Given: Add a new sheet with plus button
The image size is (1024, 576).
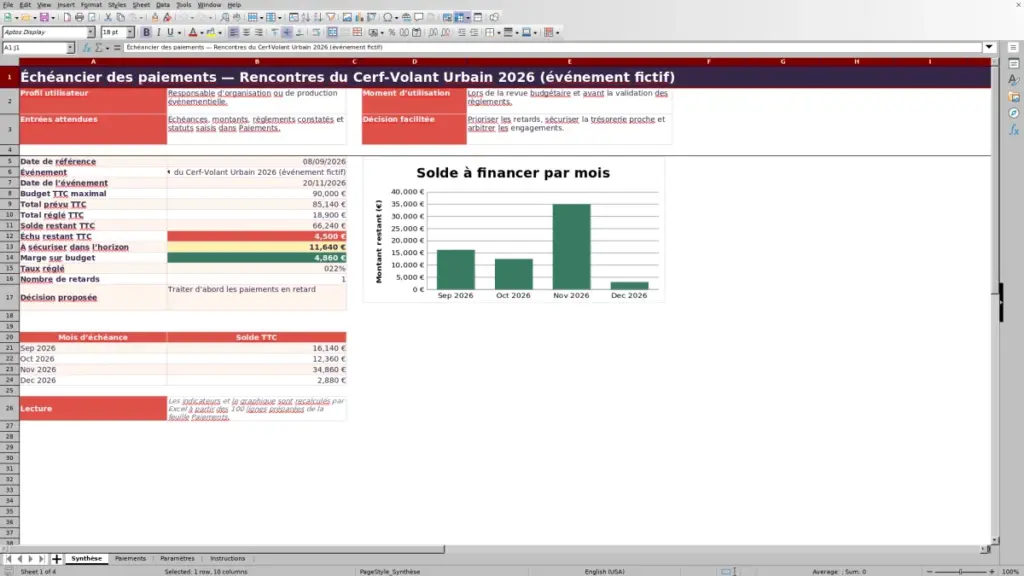Looking at the screenshot, I should [x=56, y=559].
